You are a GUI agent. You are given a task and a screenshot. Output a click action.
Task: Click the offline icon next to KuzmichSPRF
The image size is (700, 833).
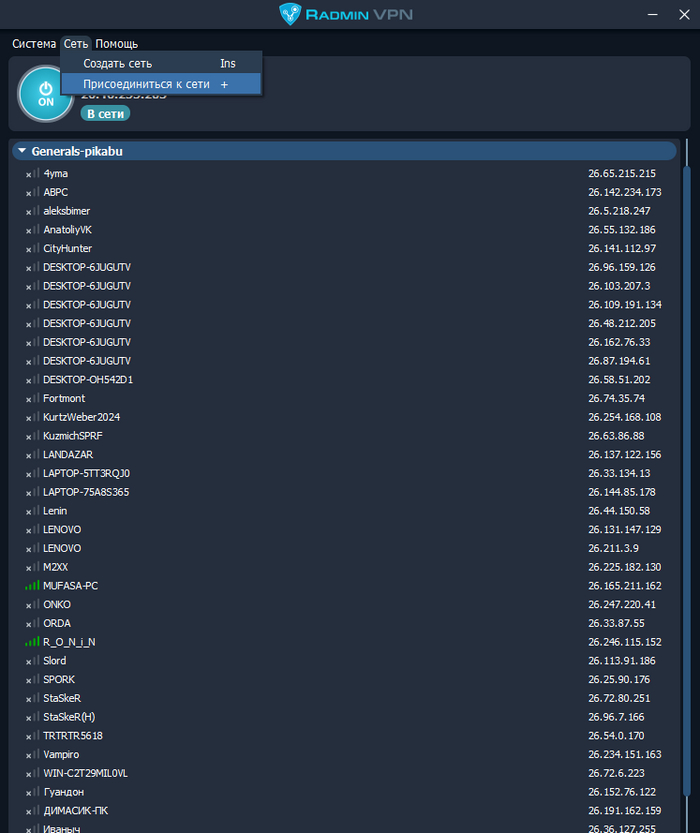[32, 436]
